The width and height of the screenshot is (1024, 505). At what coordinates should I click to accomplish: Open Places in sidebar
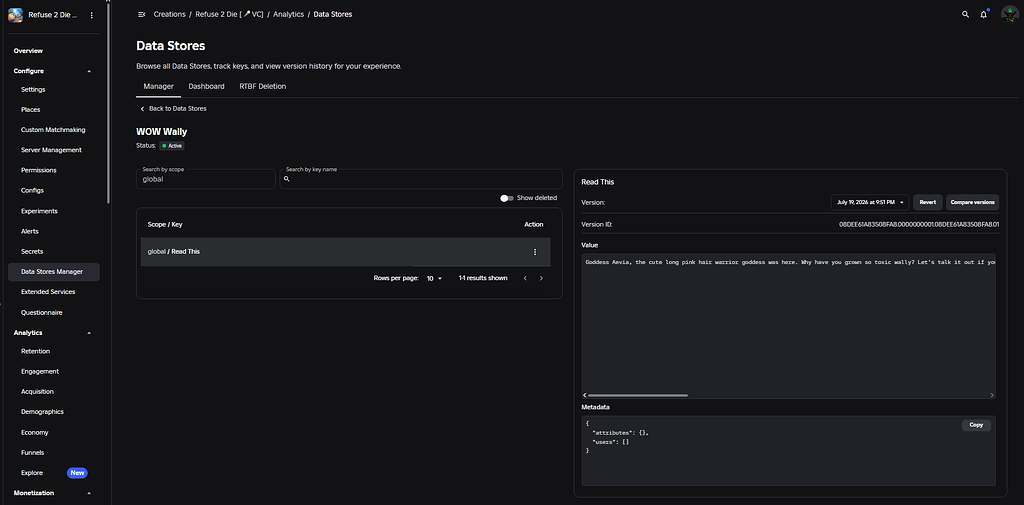31,110
